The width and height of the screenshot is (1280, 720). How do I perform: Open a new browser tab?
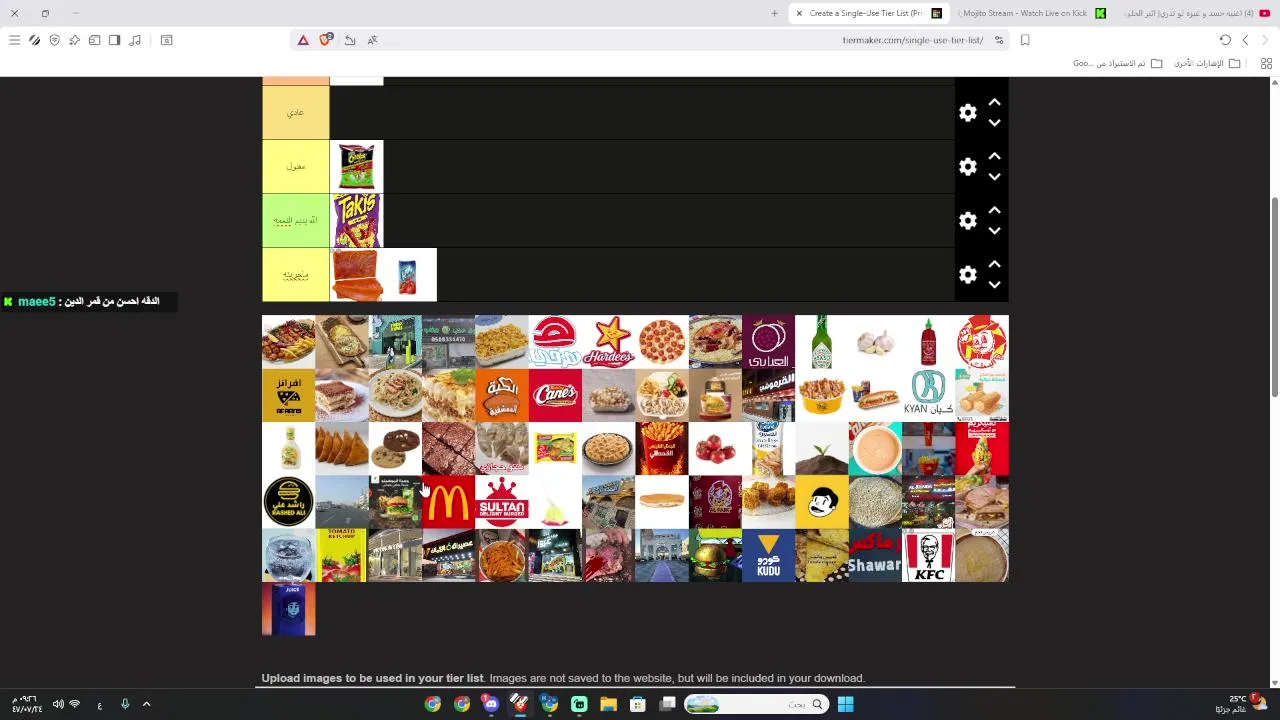[x=774, y=13]
